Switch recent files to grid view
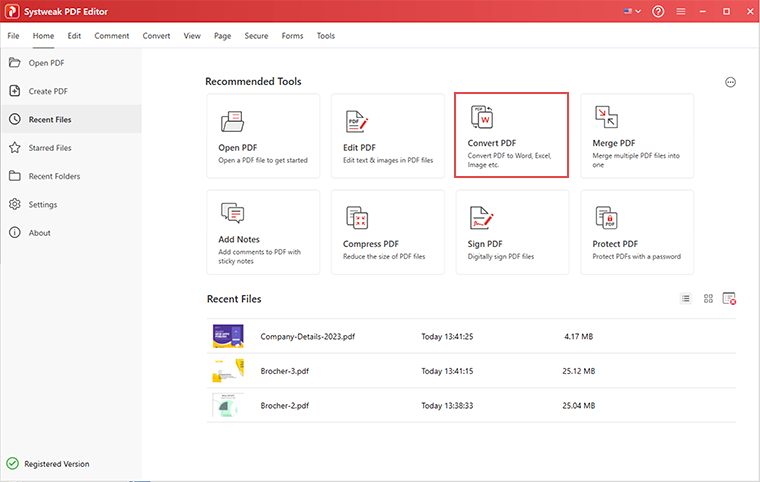 pos(708,299)
